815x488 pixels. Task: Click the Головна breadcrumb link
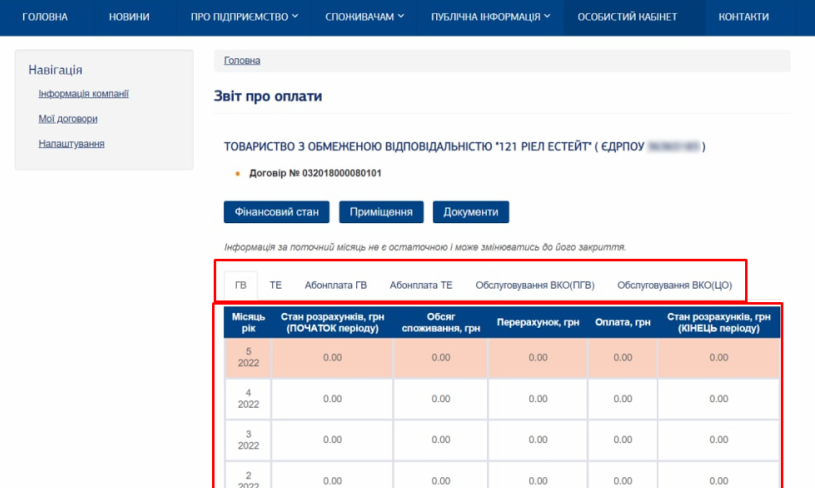242,61
